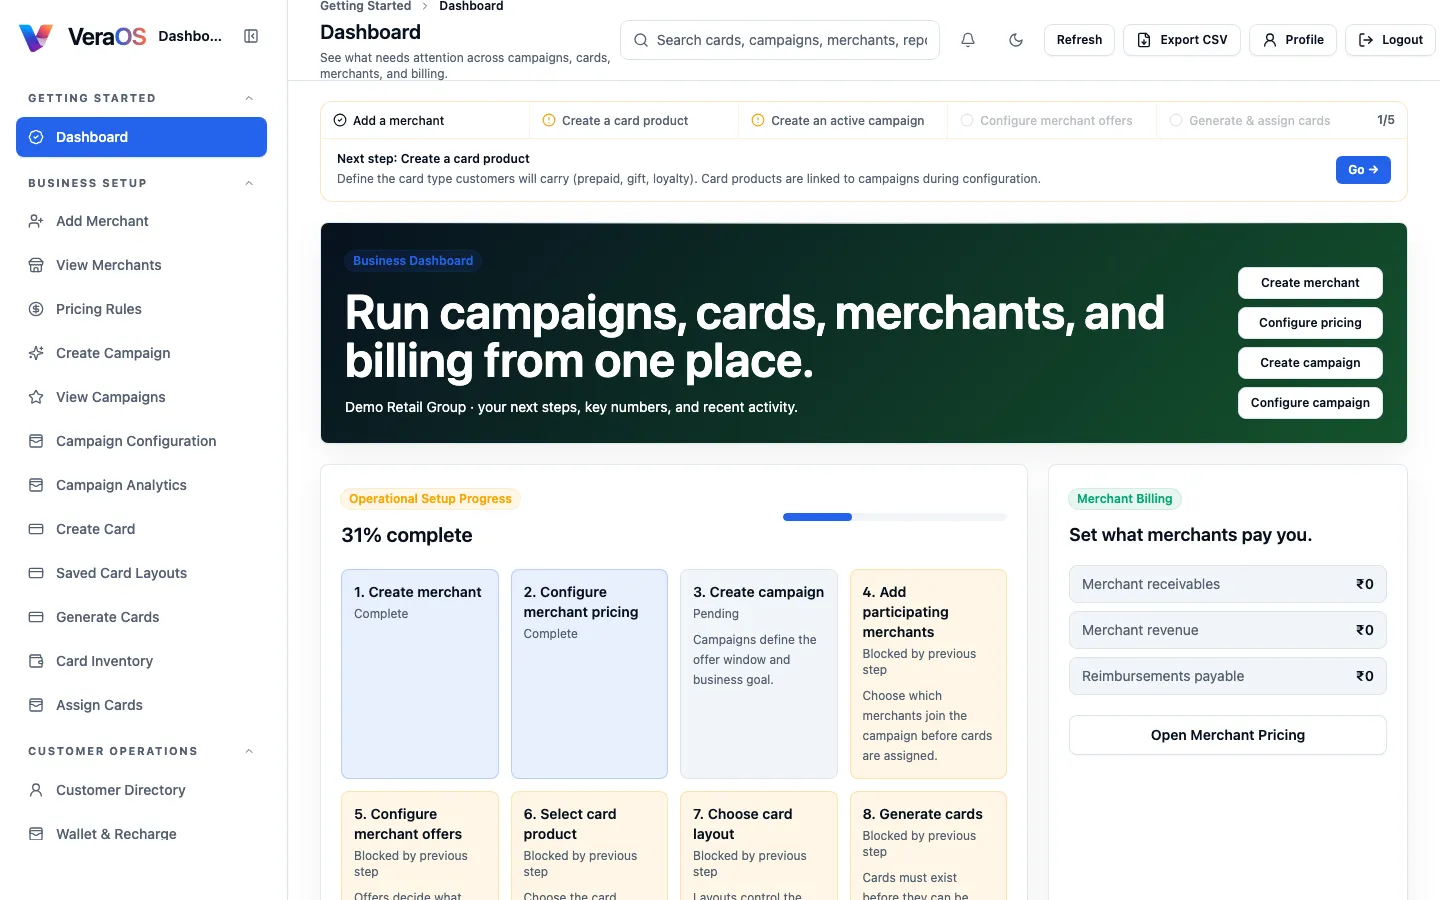1440x900 pixels.
Task: Click the Assign Cards icon
Action: pyautogui.click(x=36, y=705)
